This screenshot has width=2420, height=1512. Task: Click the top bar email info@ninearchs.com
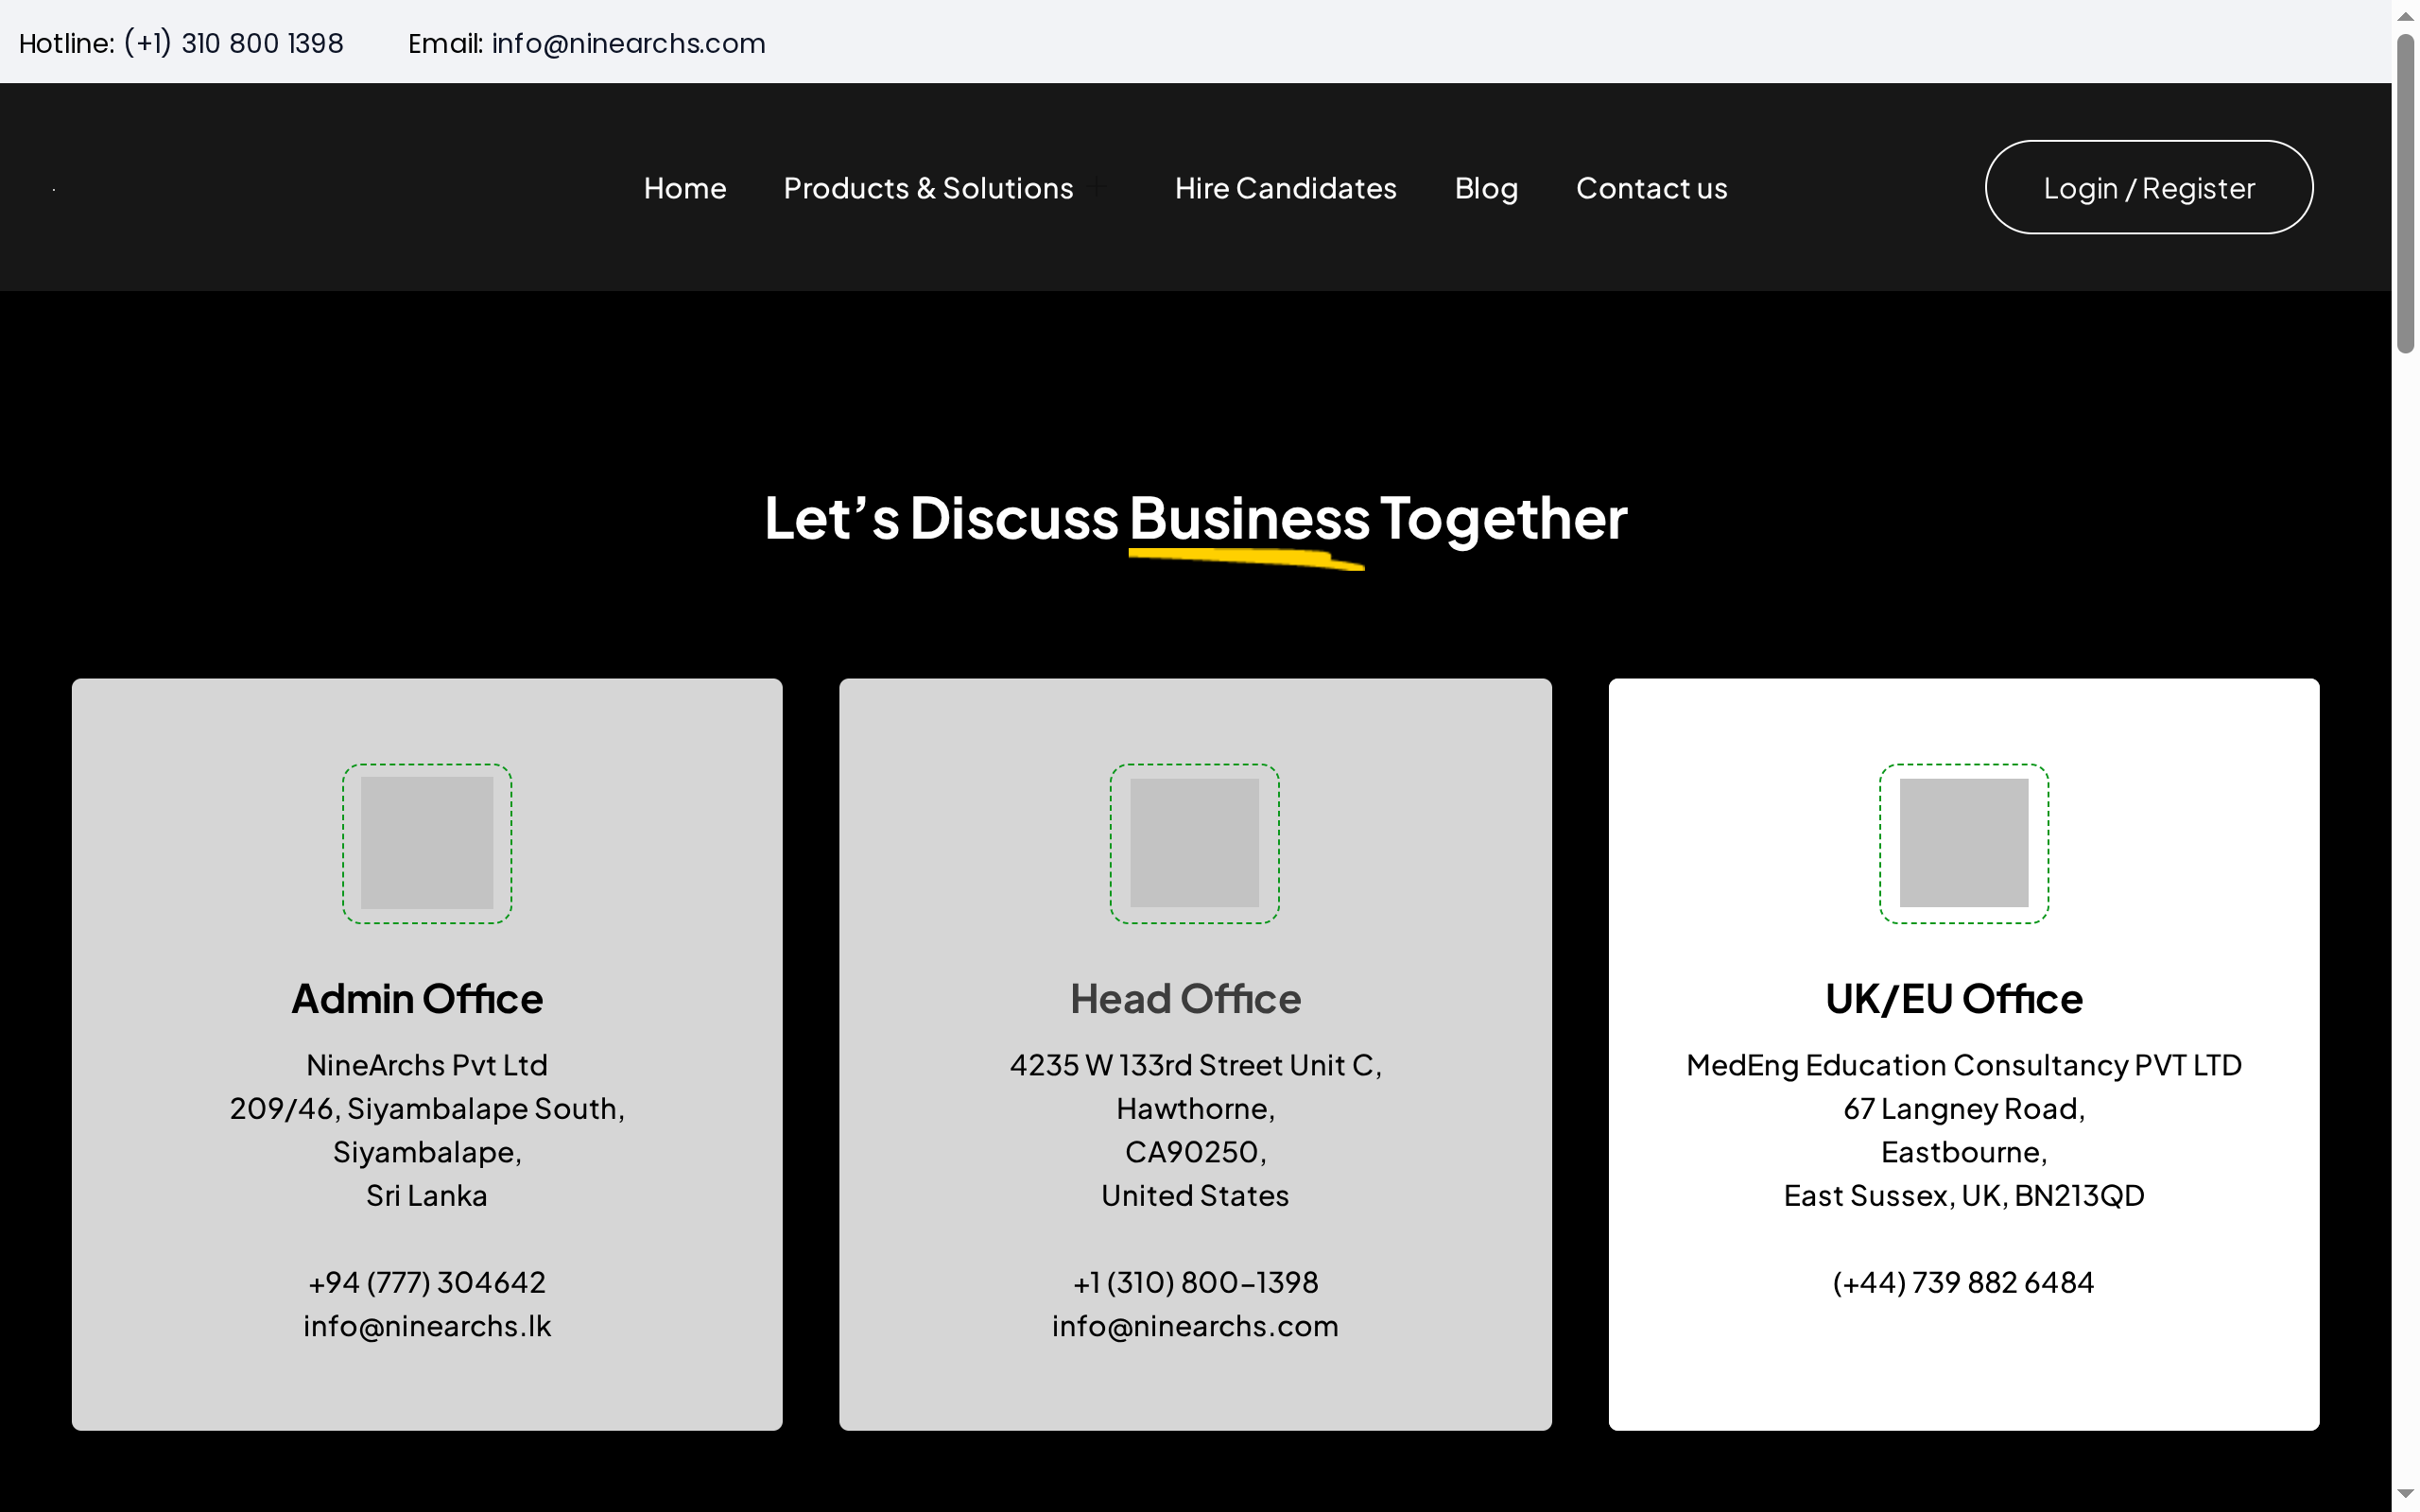point(628,43)
